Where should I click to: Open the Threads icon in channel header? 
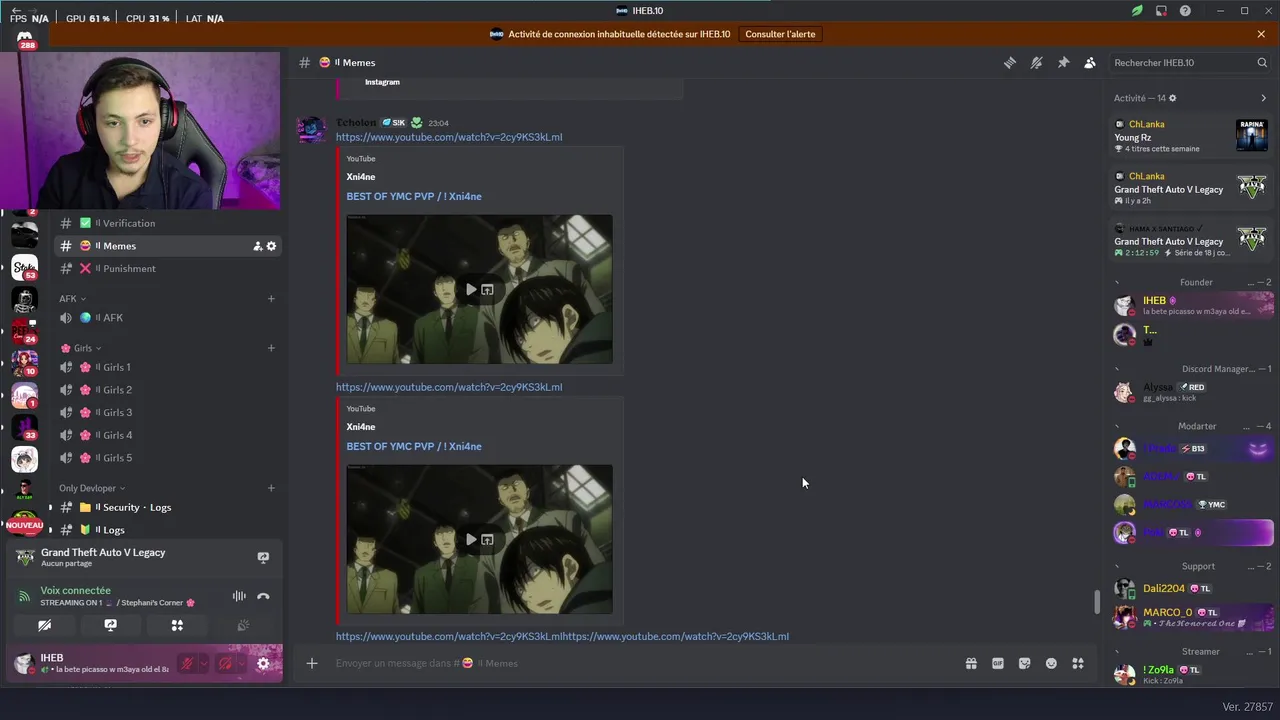1010,62
